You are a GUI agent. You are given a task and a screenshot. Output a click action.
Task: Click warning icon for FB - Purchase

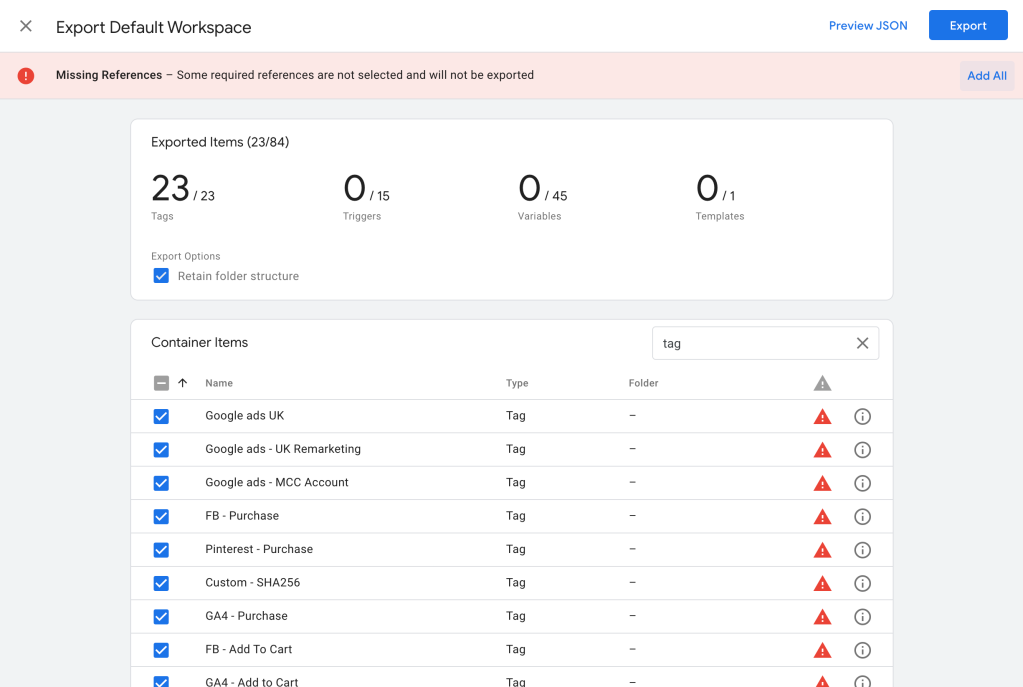(x=822, y=516)
